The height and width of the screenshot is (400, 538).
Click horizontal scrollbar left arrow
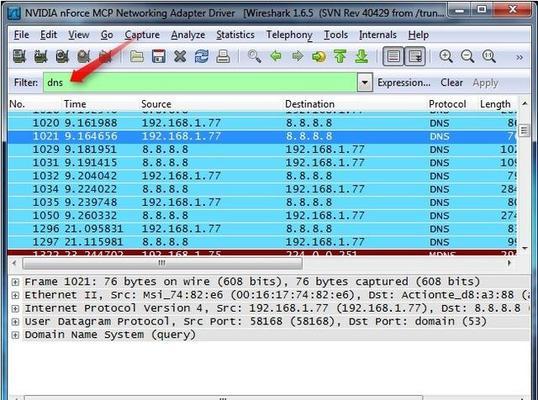pos(14,263)
